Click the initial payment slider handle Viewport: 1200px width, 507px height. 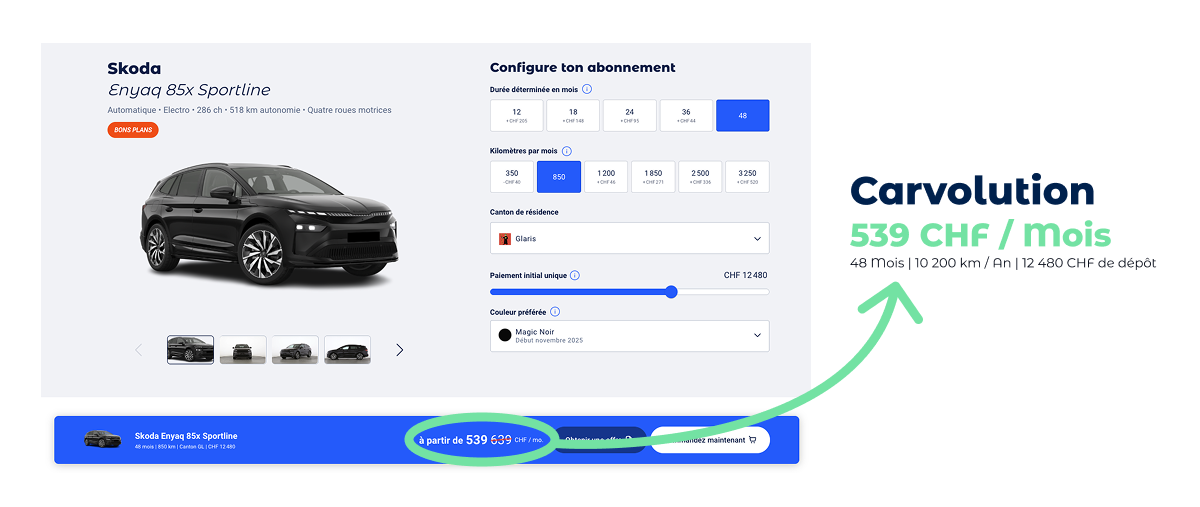coord(671,292)
